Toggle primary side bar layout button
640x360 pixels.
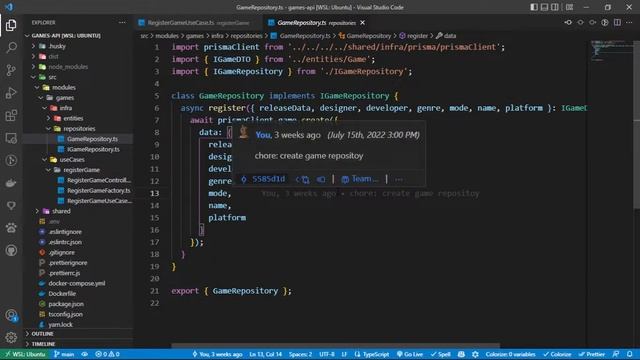pyautogui.click(x=534, y=7)
